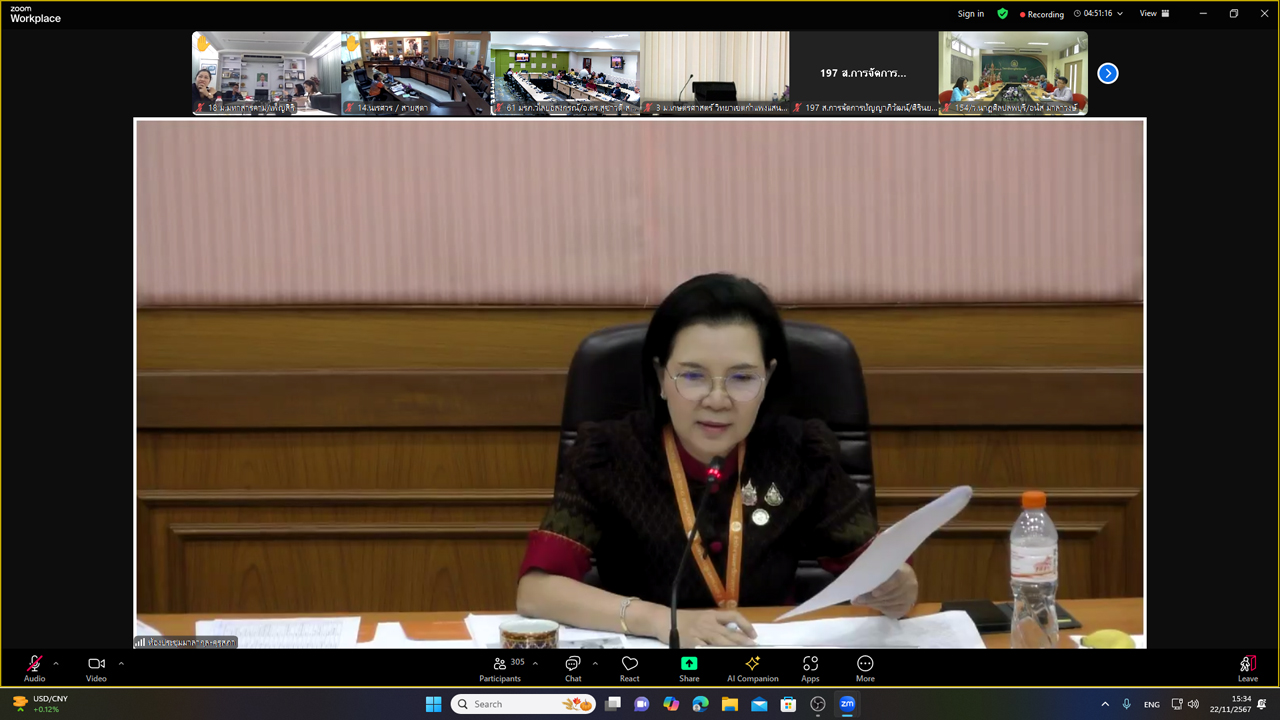Expand the meeting timer dropdown
The width and height of the screenshot is (1280, 720).
(1119, 14)
